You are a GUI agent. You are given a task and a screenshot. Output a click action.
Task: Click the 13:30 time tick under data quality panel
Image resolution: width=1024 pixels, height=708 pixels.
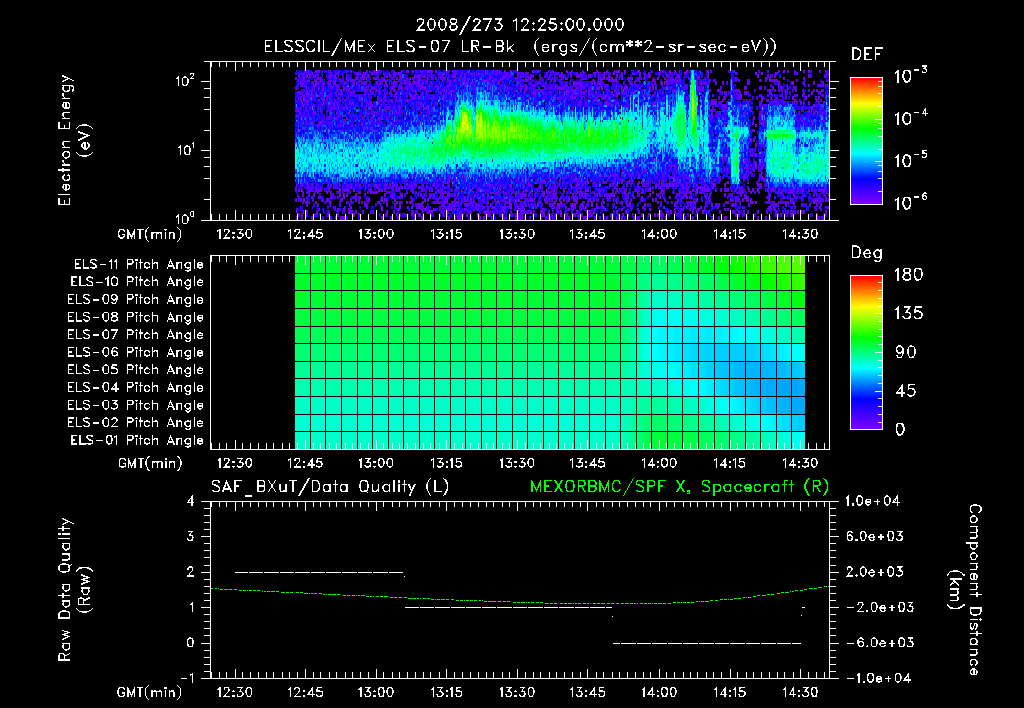coord(517,692)
